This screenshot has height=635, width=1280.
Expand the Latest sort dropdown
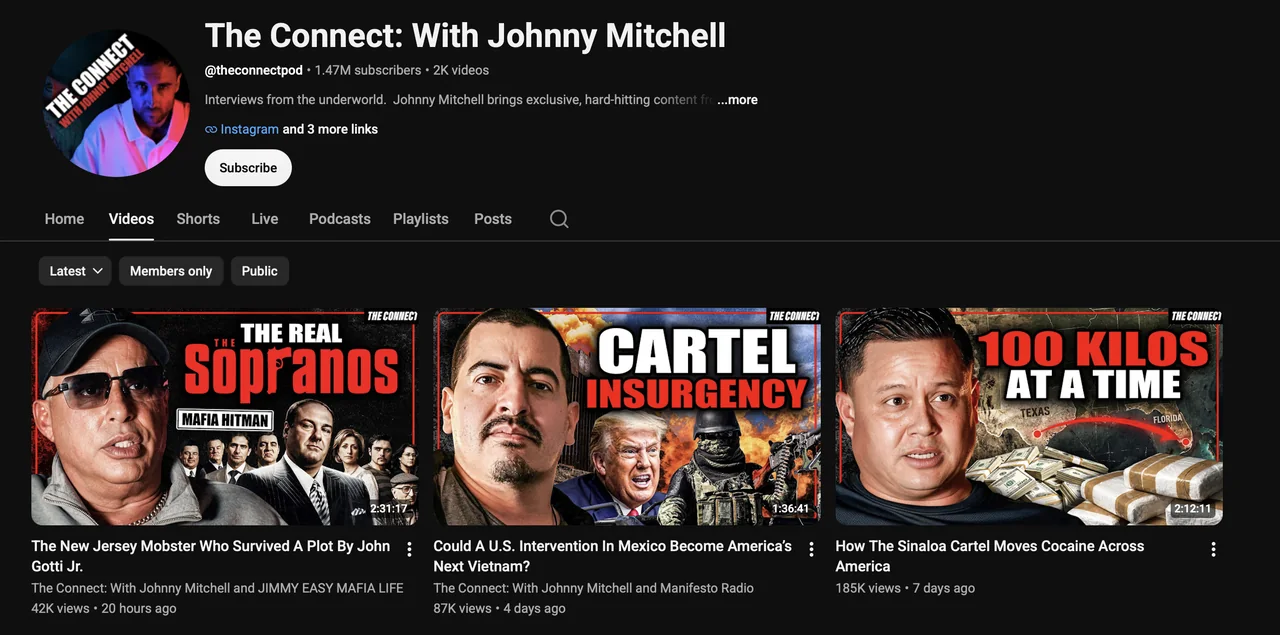click(75, 271)
